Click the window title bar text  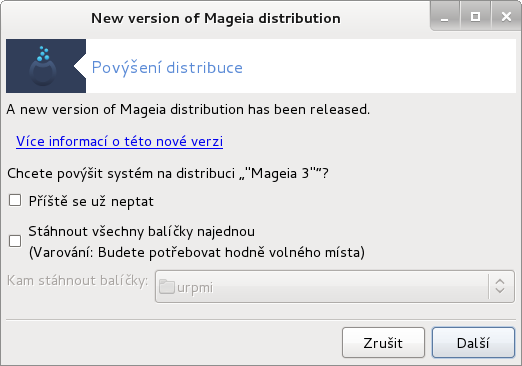(216, 18)
